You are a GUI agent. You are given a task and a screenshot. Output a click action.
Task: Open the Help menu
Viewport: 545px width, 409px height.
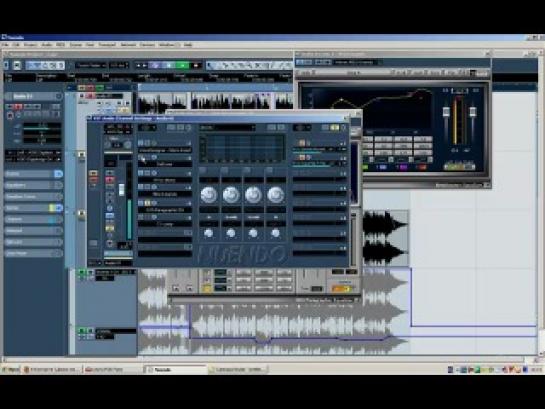pos(188,45)
